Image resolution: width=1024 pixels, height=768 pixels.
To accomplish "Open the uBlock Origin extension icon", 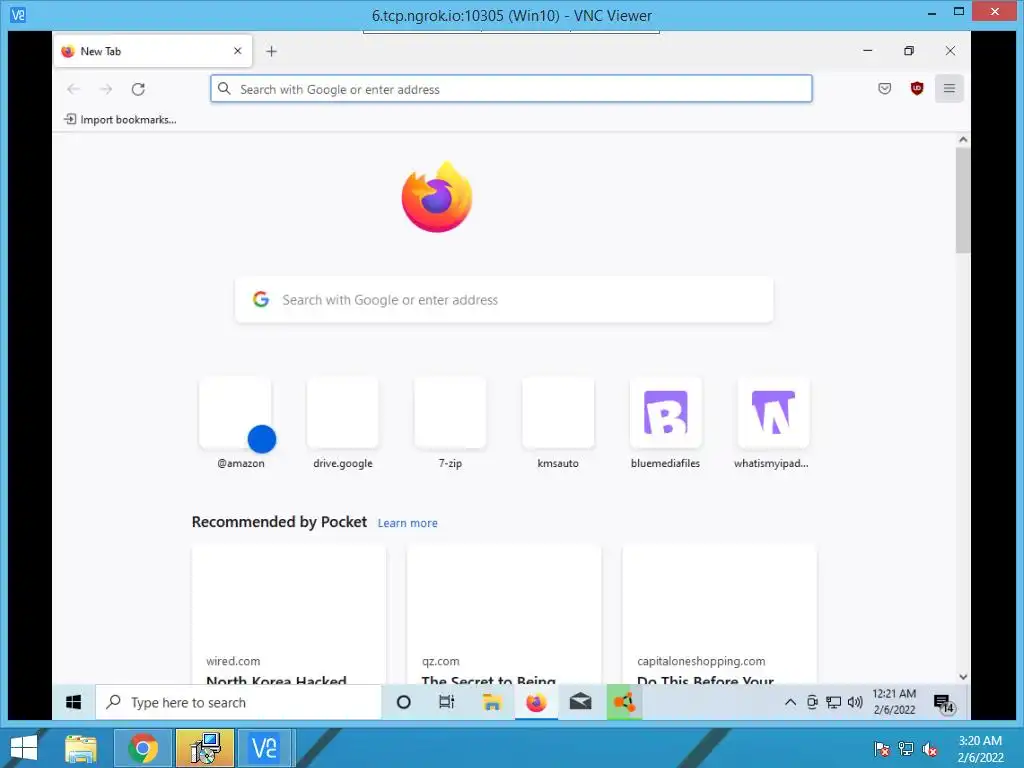I will pos(917,89).
